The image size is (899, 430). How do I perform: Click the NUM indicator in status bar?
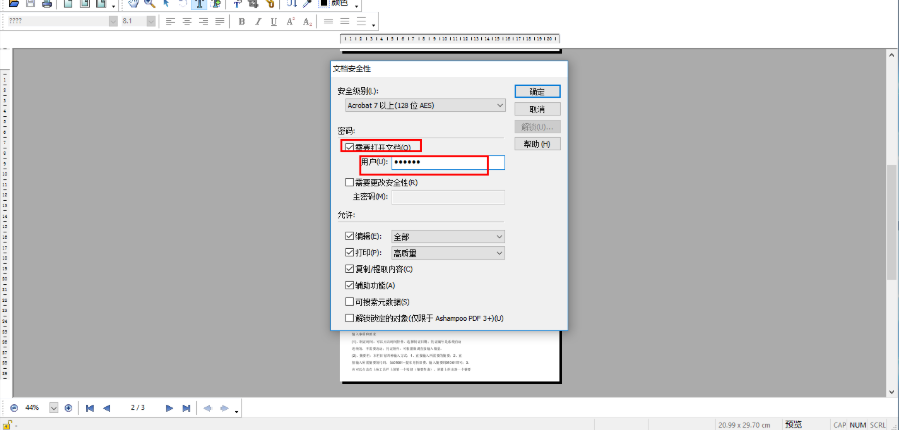pos(857,425)
